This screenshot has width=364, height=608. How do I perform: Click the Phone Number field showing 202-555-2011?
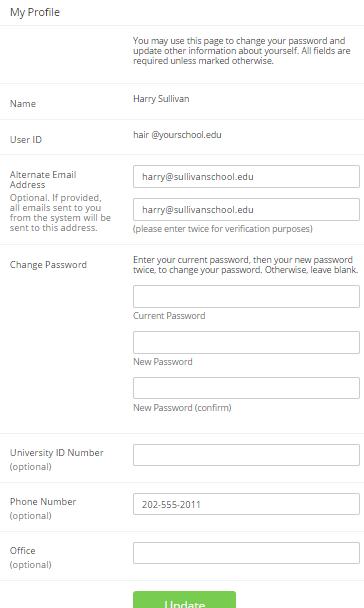[x=246, y=504]
